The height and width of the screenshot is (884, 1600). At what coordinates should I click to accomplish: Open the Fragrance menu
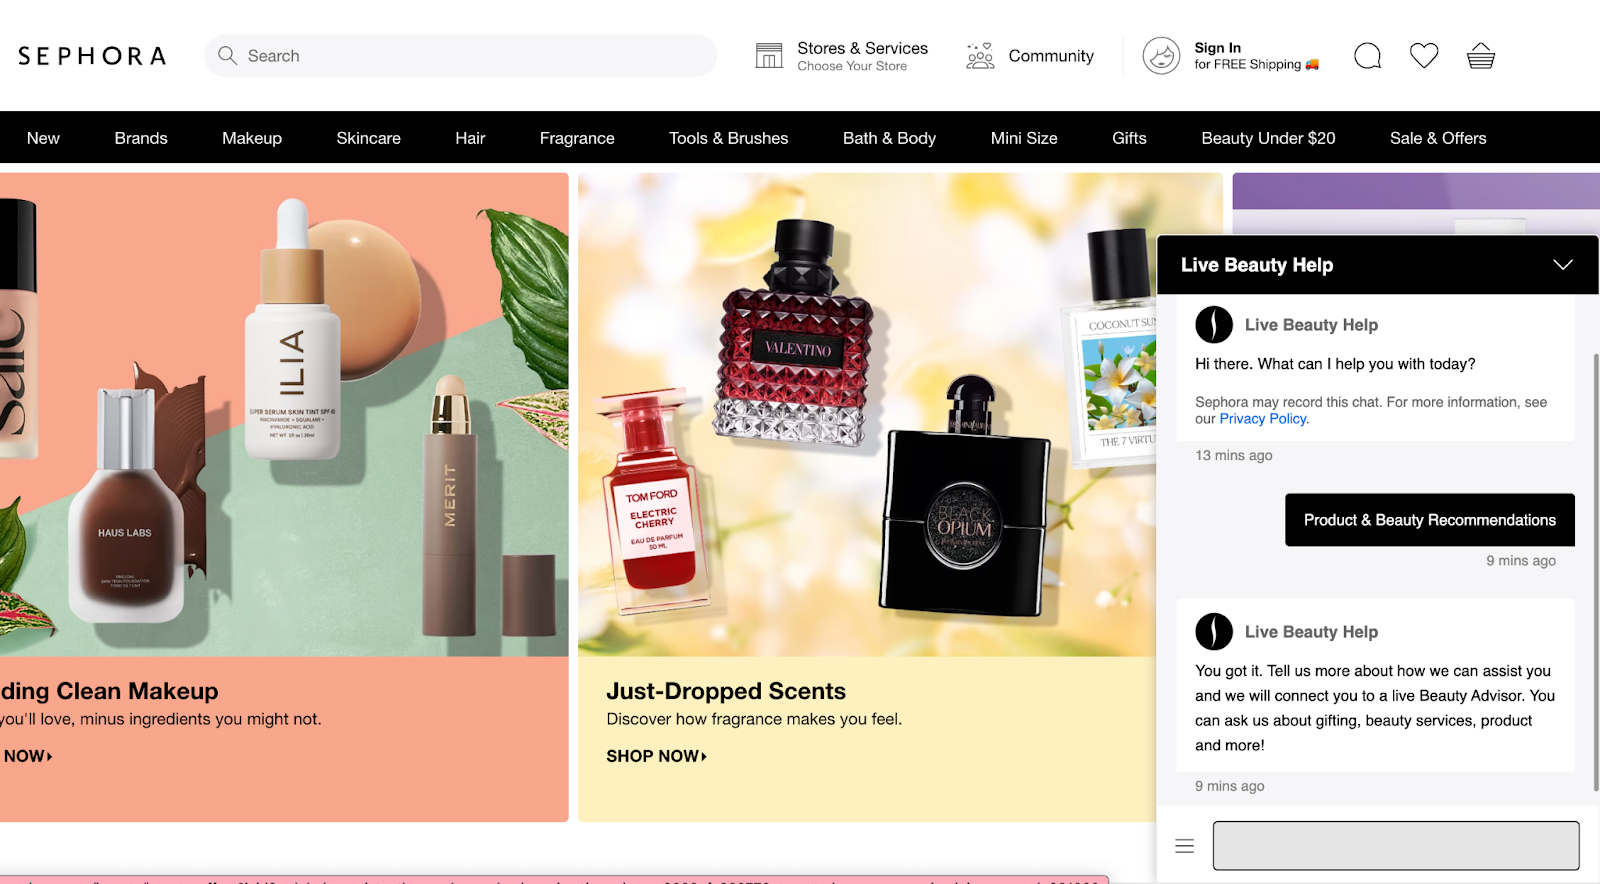pos(577,138)
